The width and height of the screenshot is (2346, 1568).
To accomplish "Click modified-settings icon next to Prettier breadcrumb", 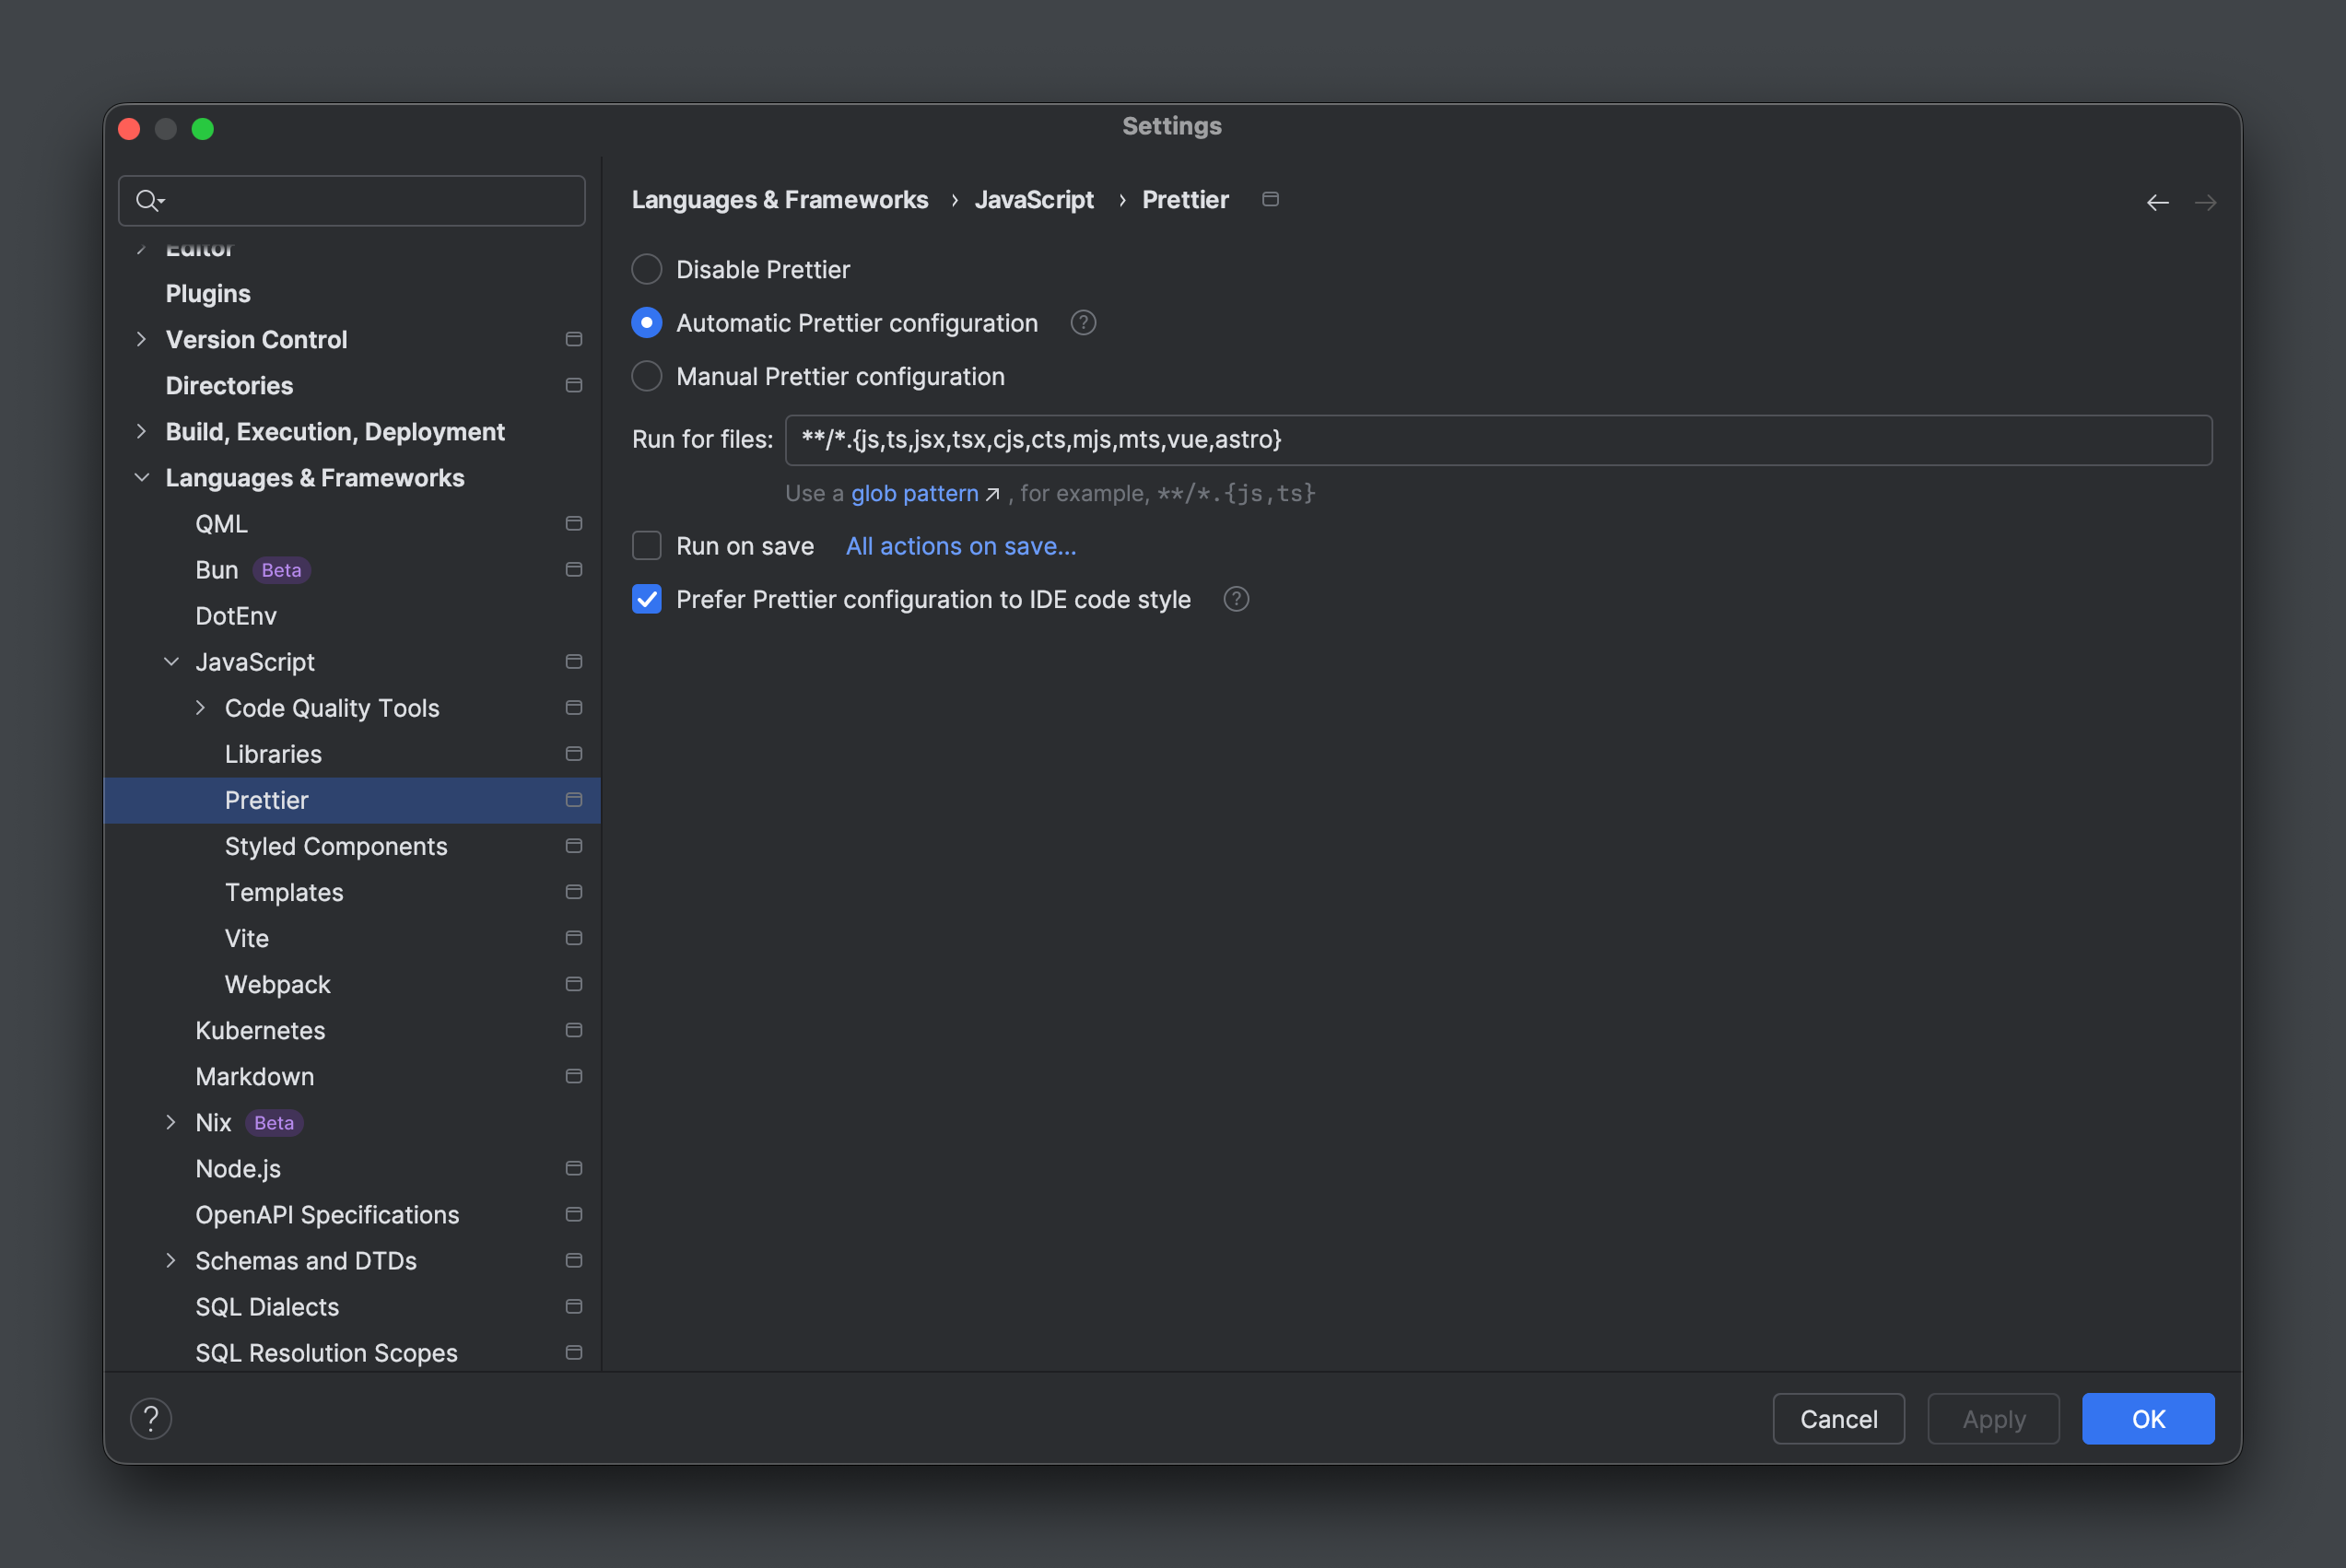I will tap(1270, 199).
